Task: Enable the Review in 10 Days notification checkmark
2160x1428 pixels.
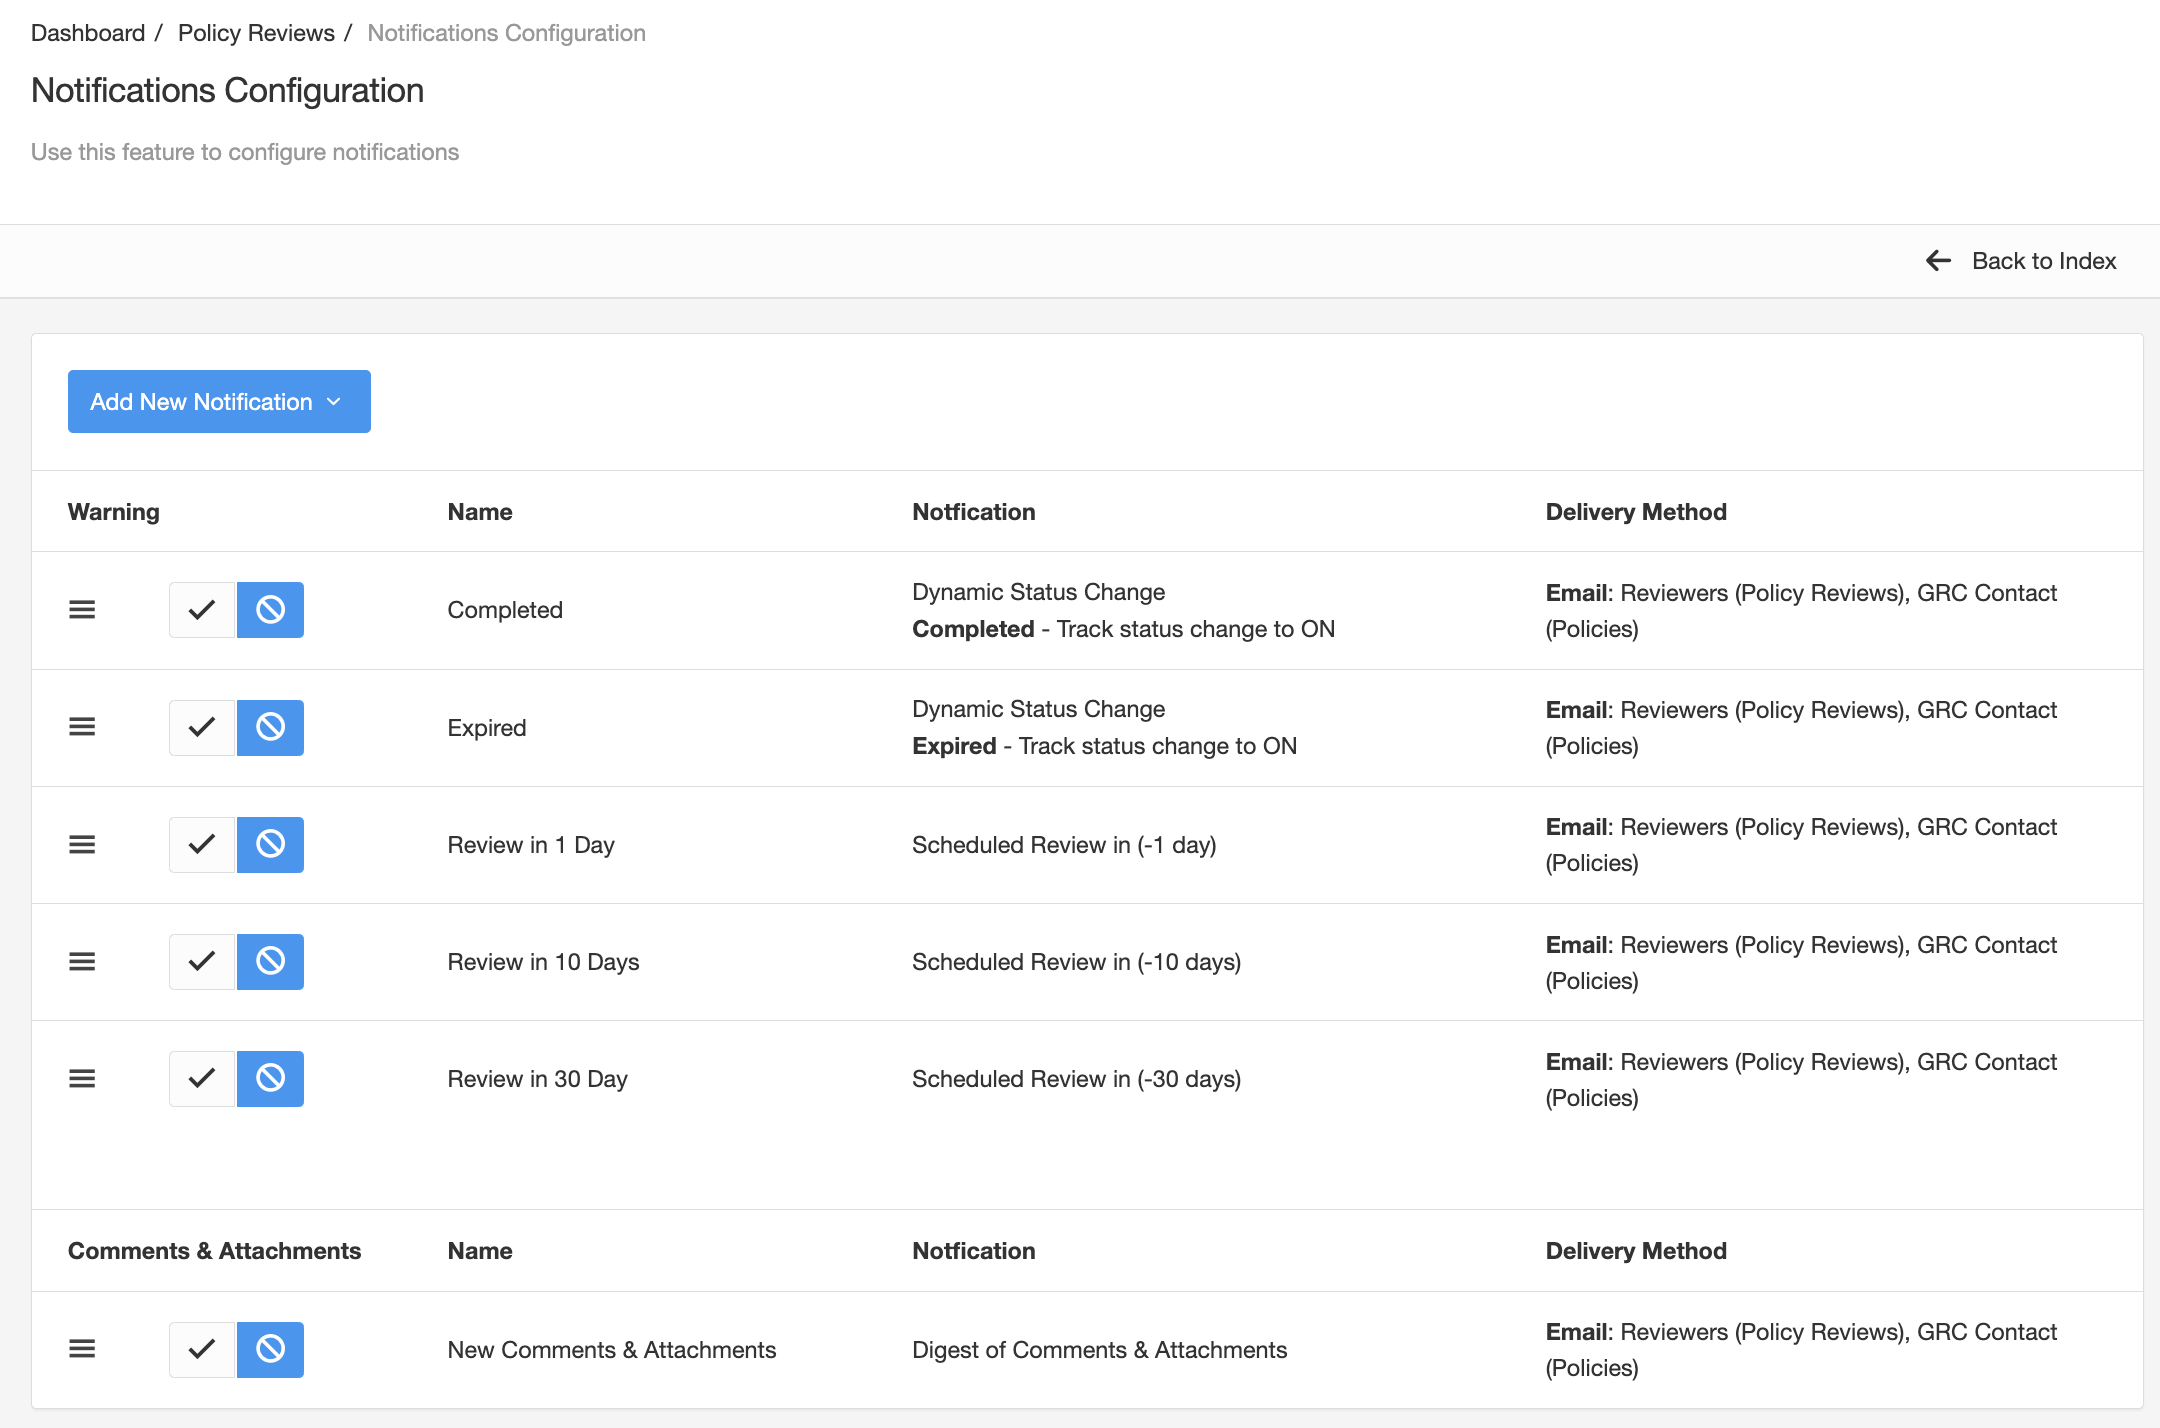Action: [202, 962]
